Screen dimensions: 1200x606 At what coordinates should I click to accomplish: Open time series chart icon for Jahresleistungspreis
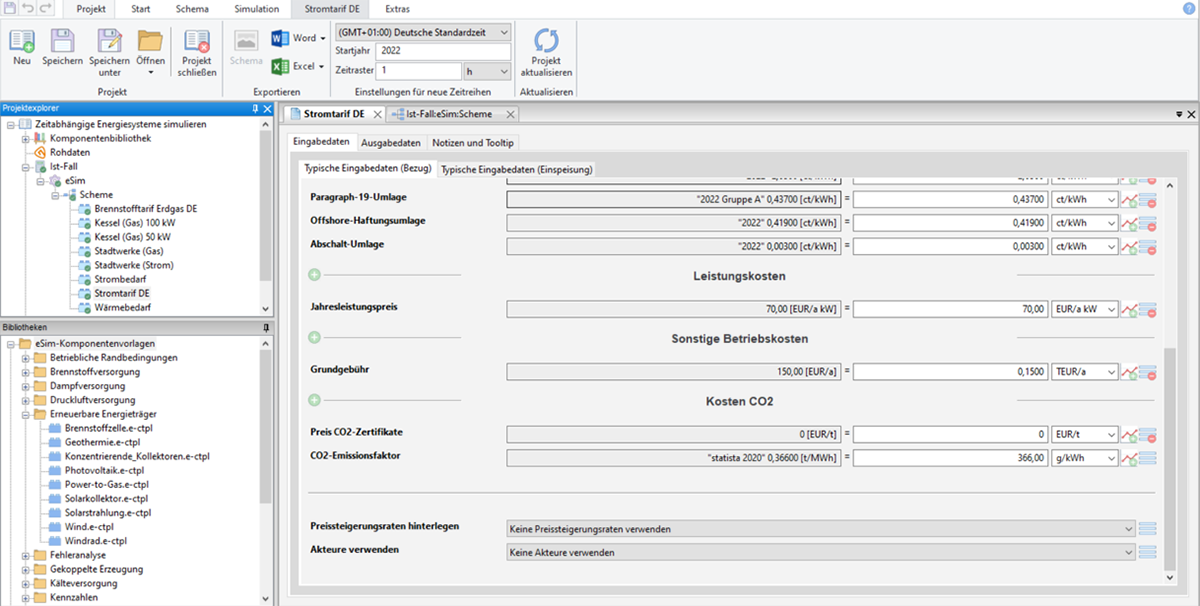[1129, 310]
